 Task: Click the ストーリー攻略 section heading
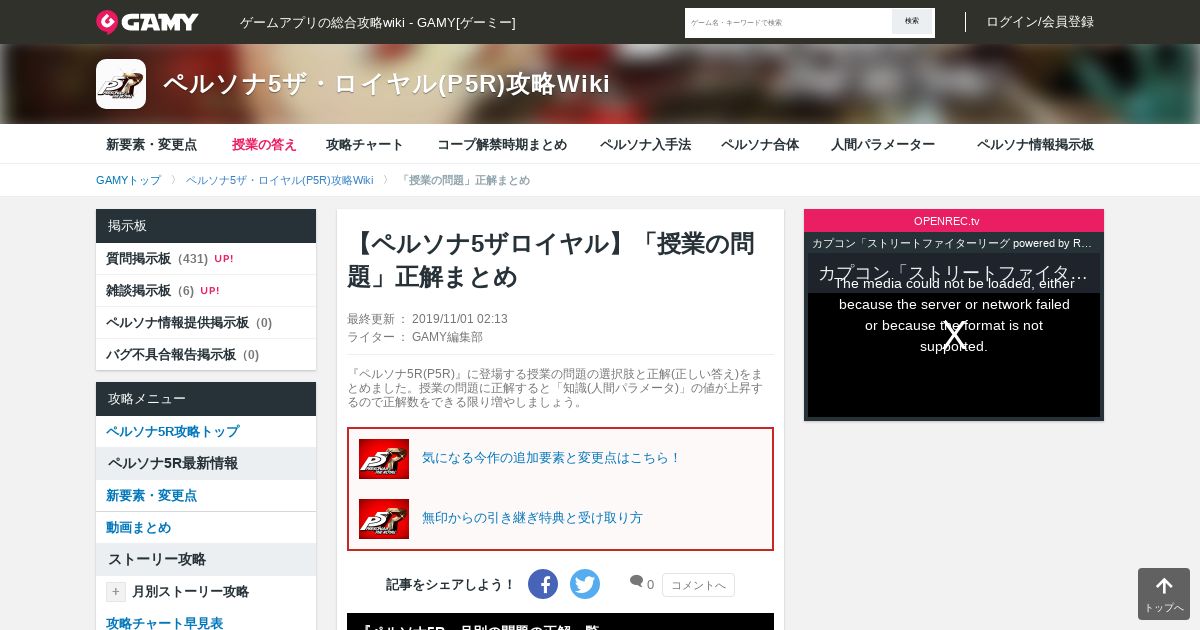206,560
